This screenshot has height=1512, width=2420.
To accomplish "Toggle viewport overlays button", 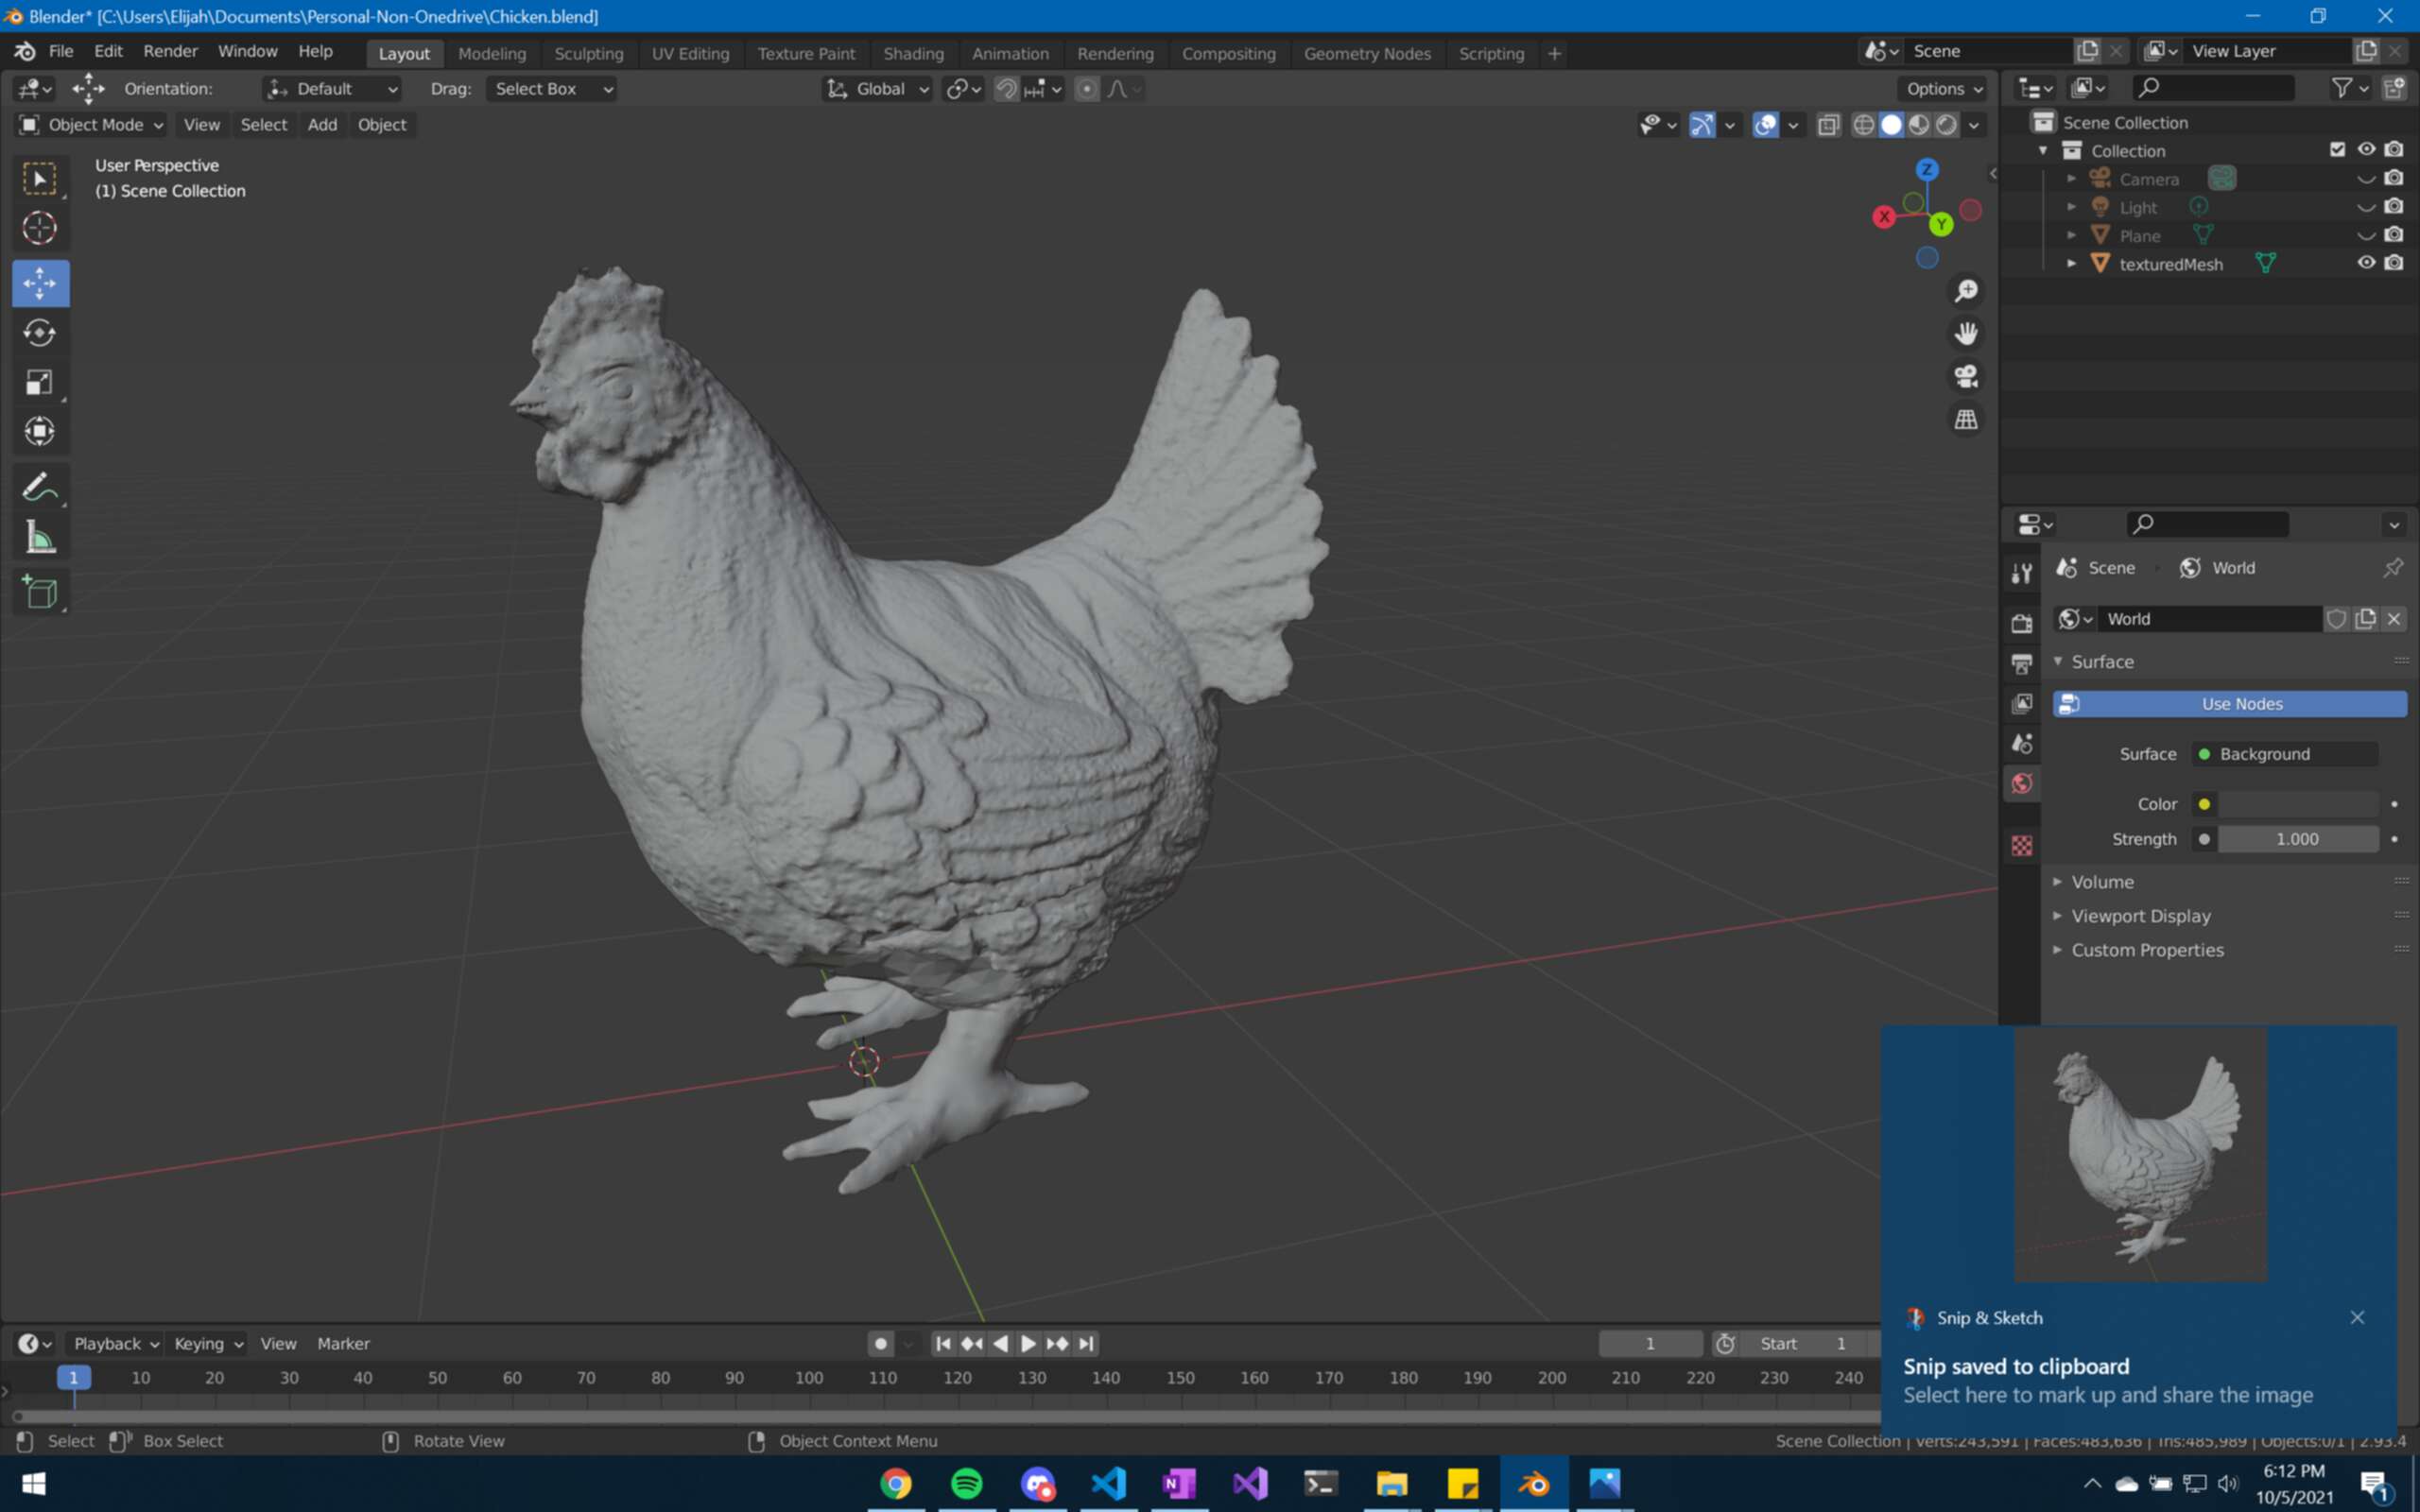I will pyautogui.click(x=1765, y=125).
